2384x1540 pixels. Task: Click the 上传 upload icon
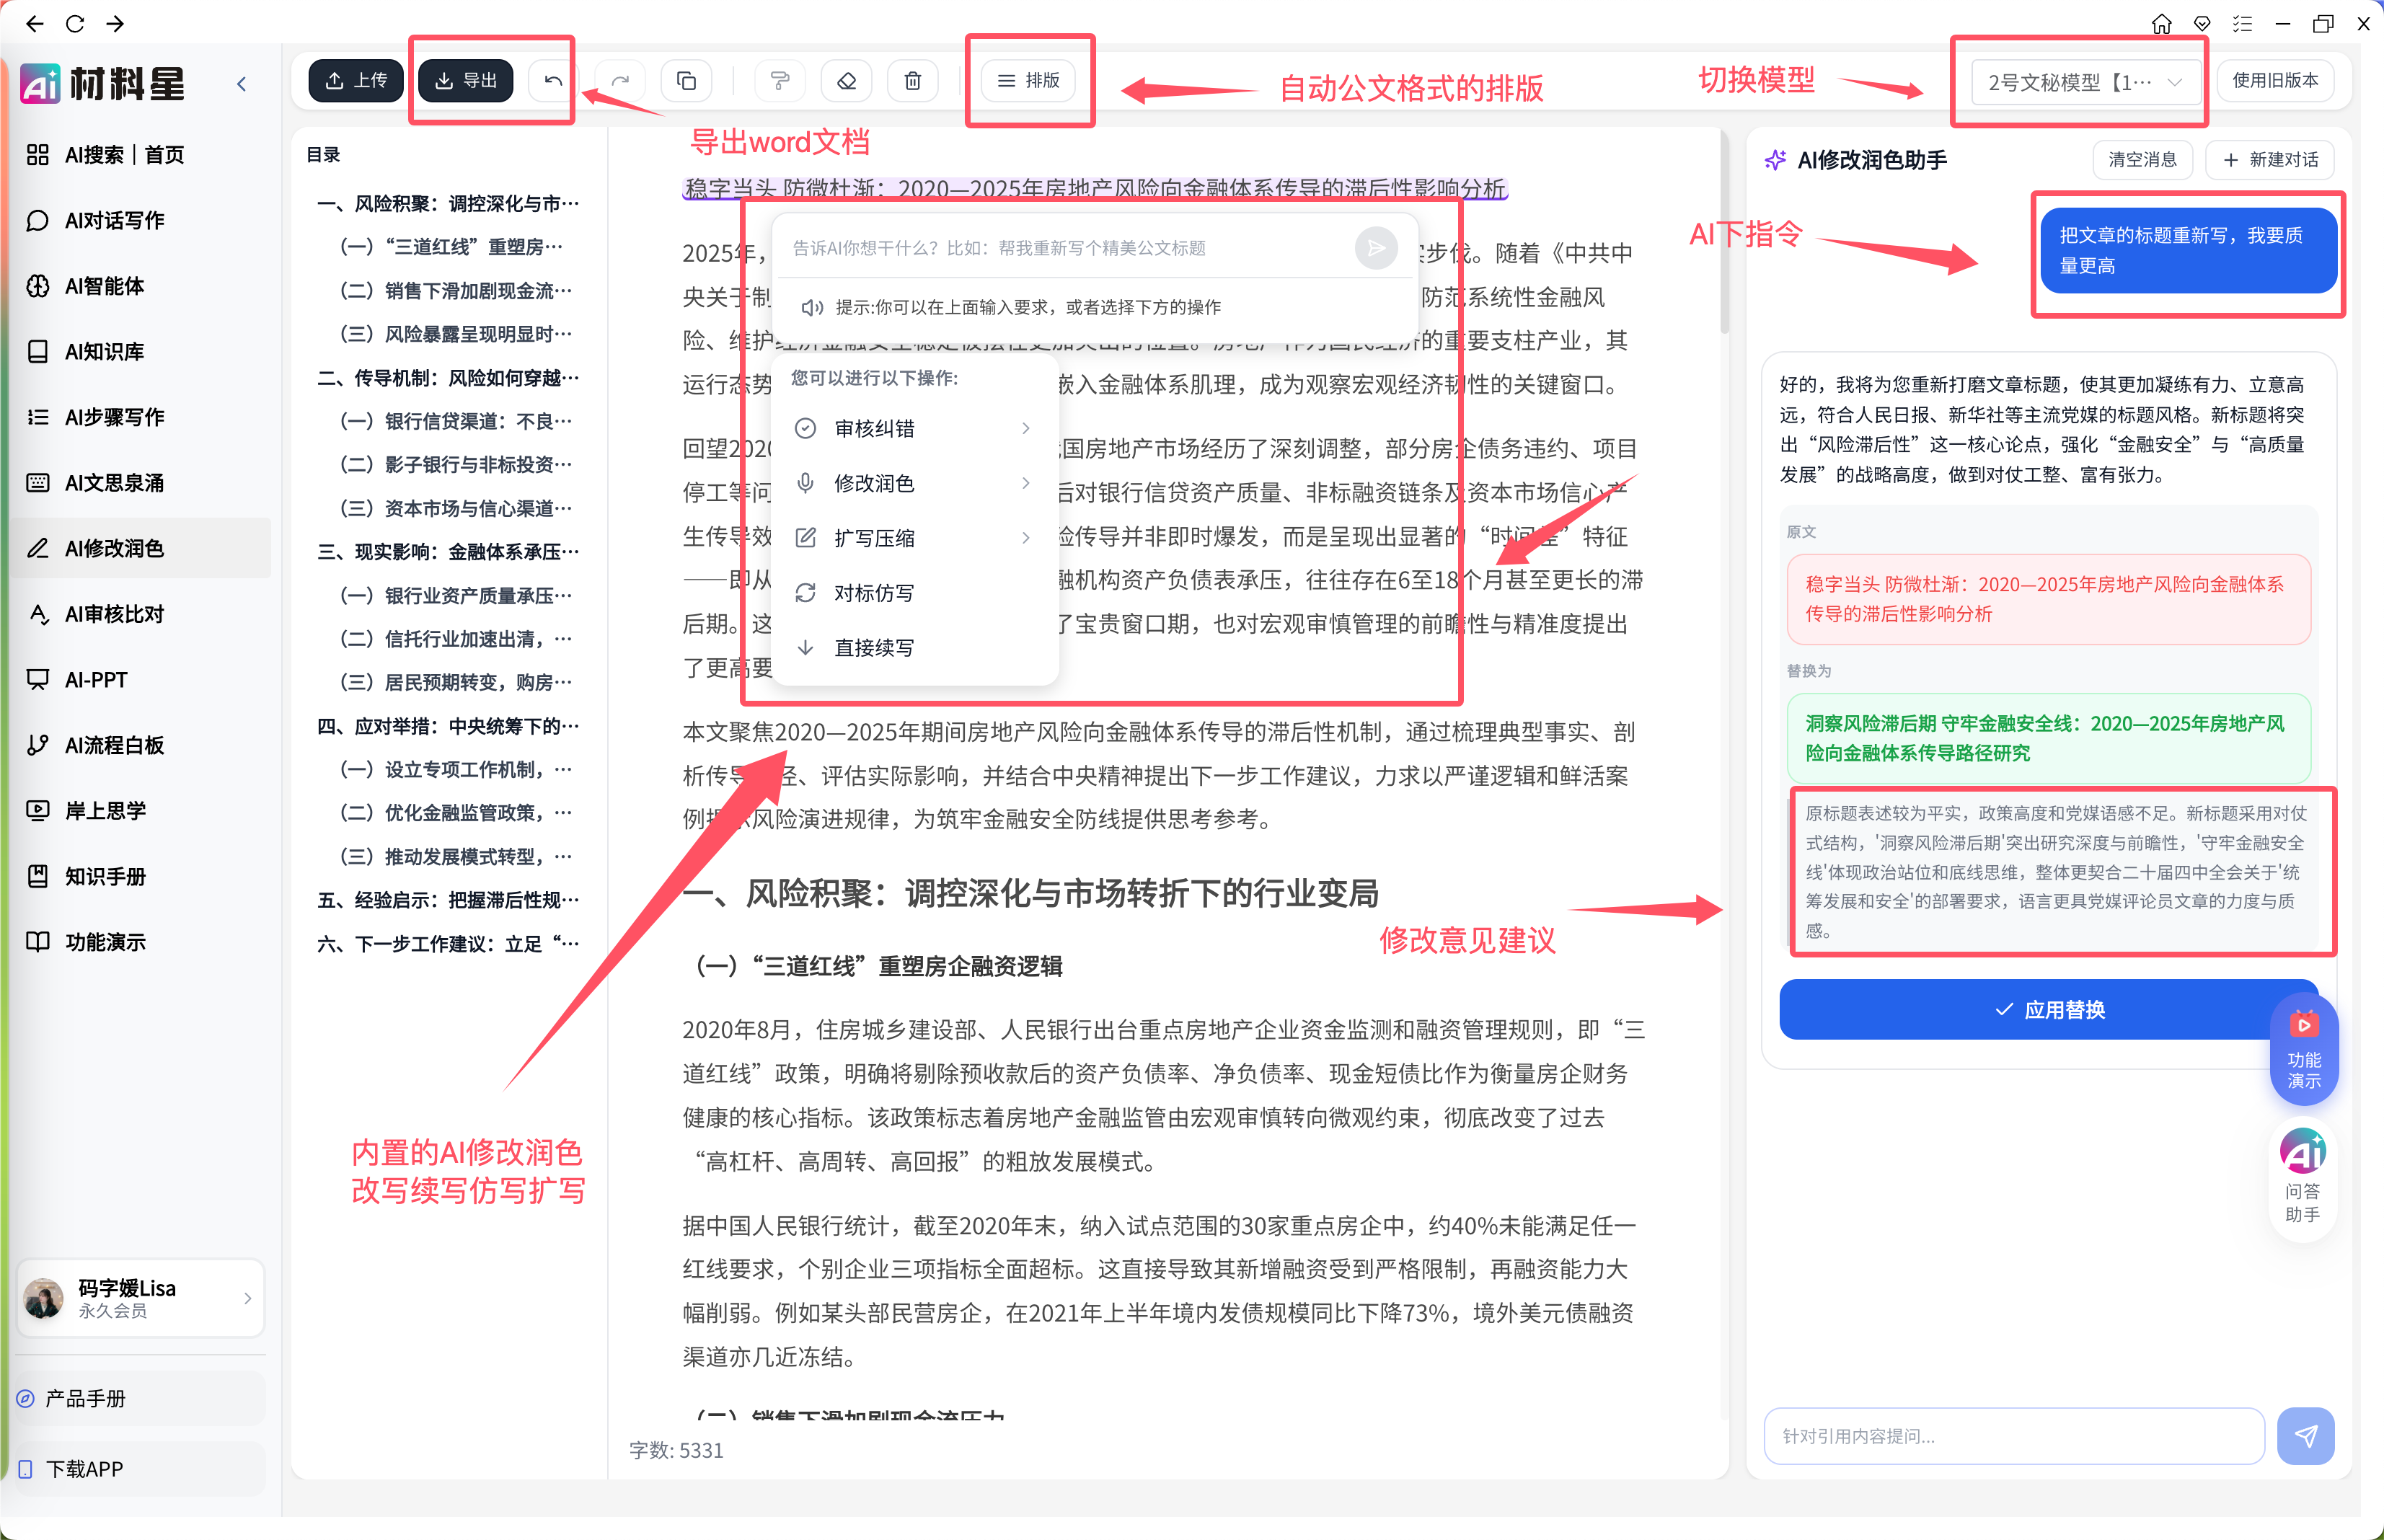point(355,80)
